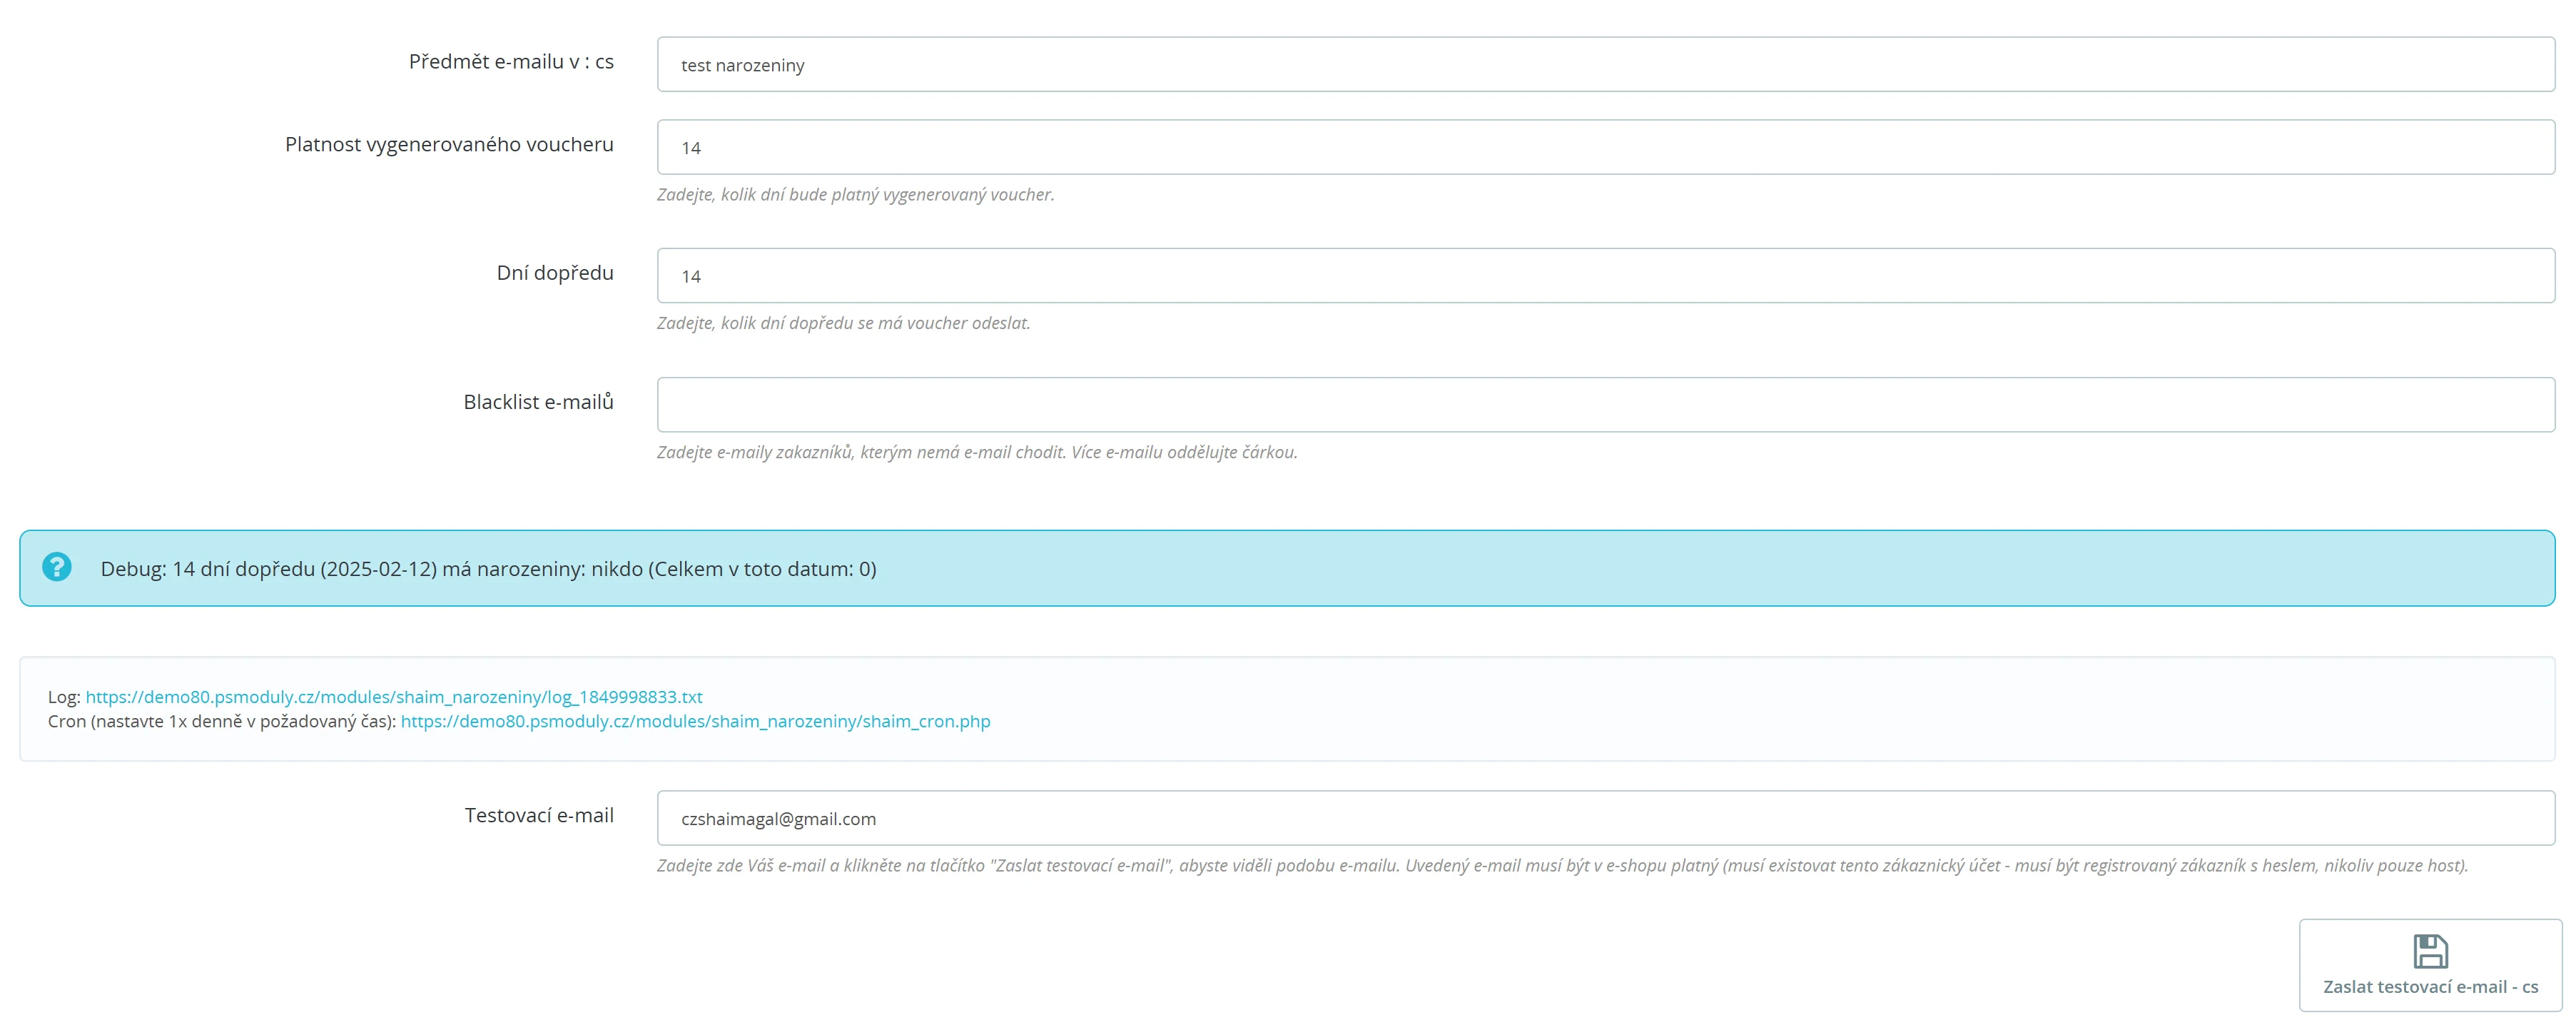The height and width of the screenshot is (1035, 2576).
Task: Open the log_1849998833.txt log link
Action: pyautogui.click(x=394, y=697)
